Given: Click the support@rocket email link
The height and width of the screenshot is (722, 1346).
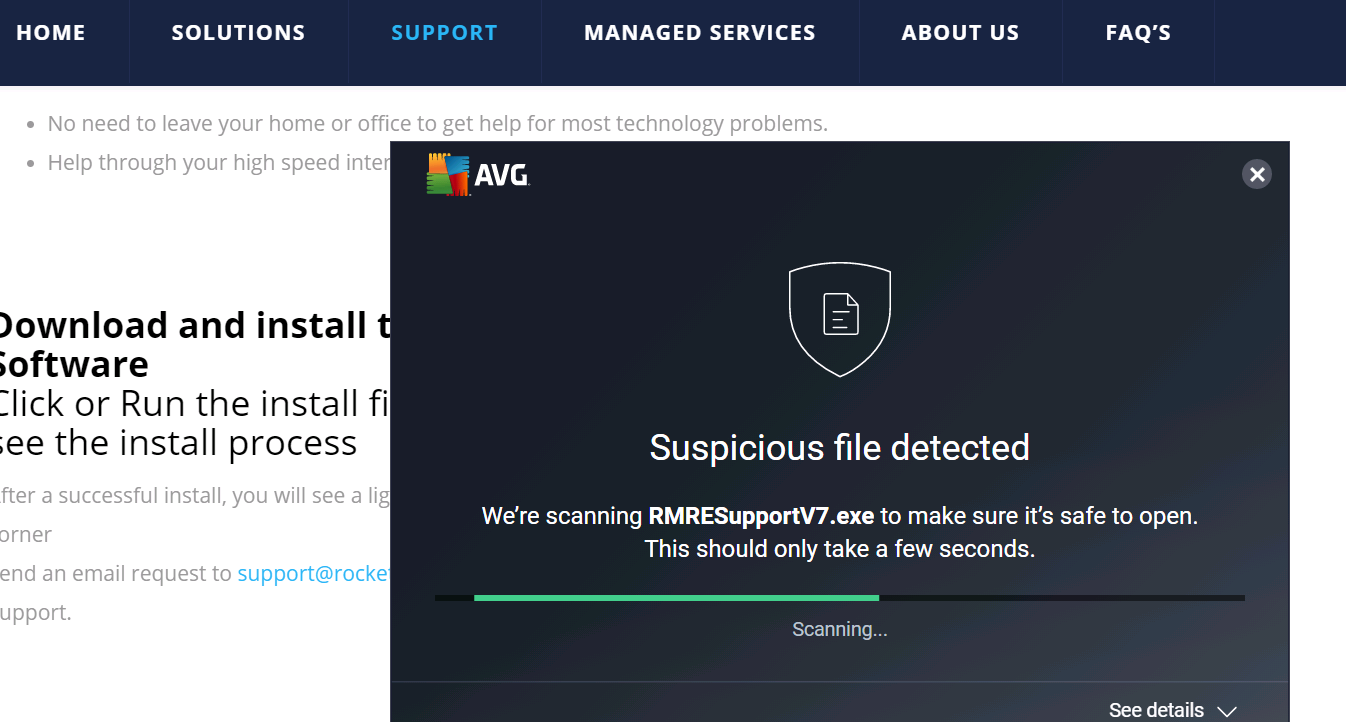Looking at the screenshot, I should [x=313, y=574].
